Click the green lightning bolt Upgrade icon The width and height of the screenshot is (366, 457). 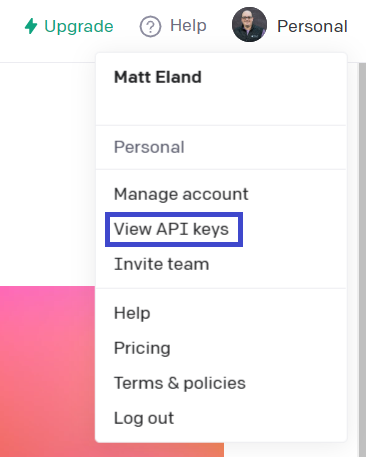click(31, 26)
